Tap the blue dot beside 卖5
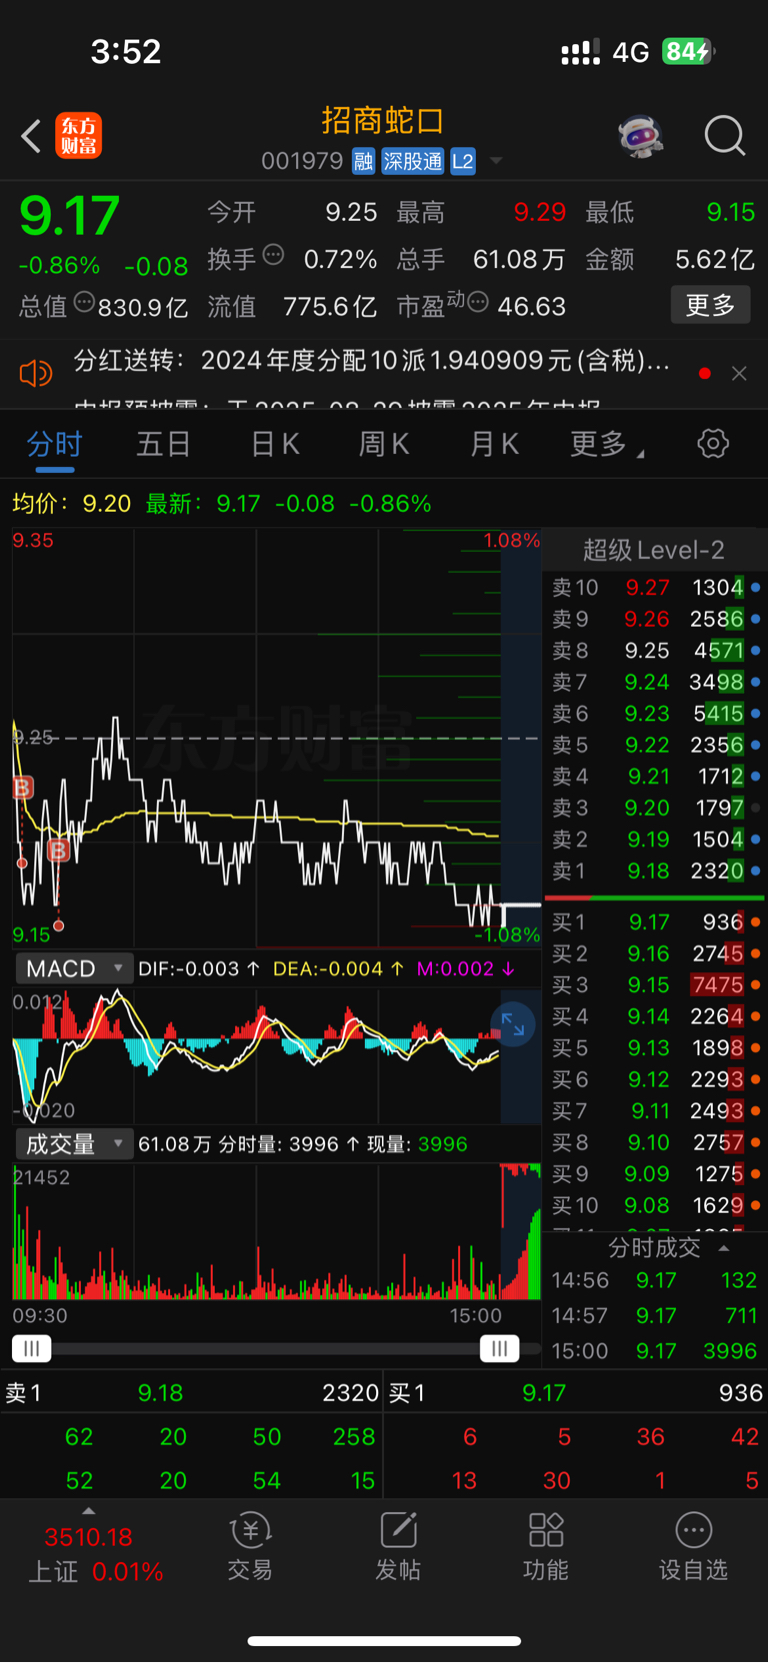This screenshot has width=768, height=1663. pyautogui.click(x=755, y=745)
